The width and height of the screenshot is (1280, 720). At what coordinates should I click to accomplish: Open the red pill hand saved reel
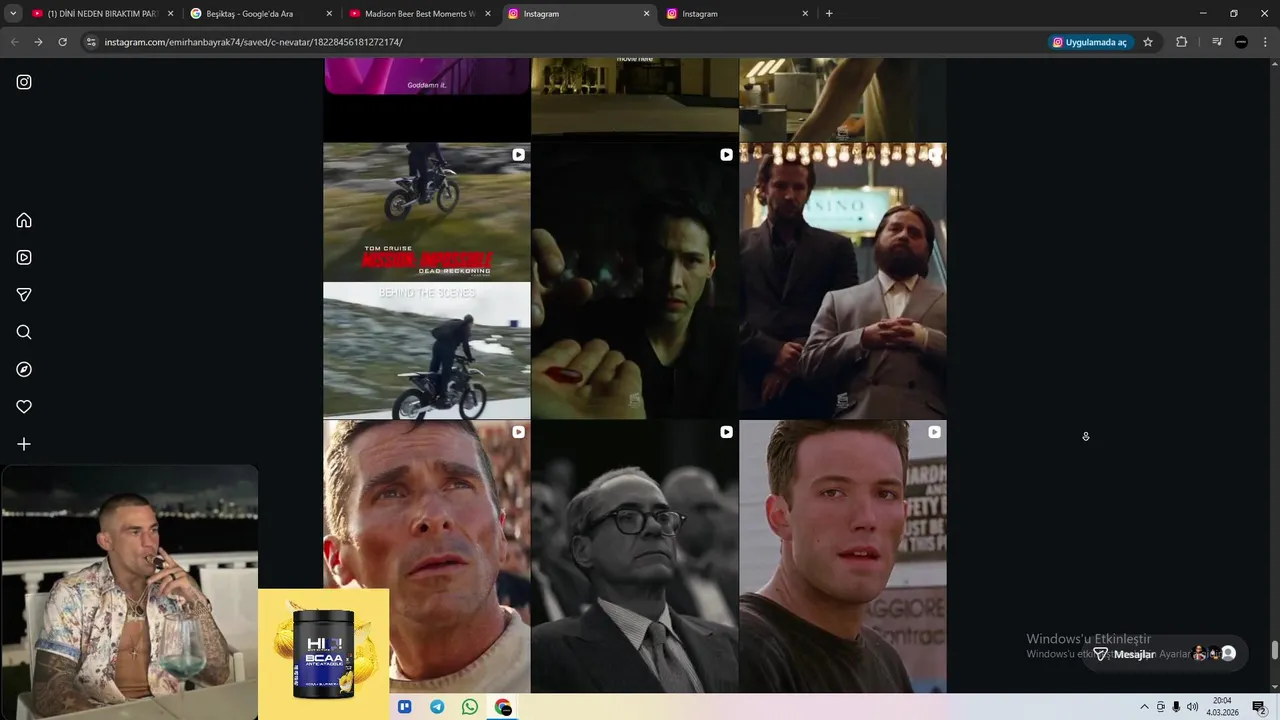(635, 281)
